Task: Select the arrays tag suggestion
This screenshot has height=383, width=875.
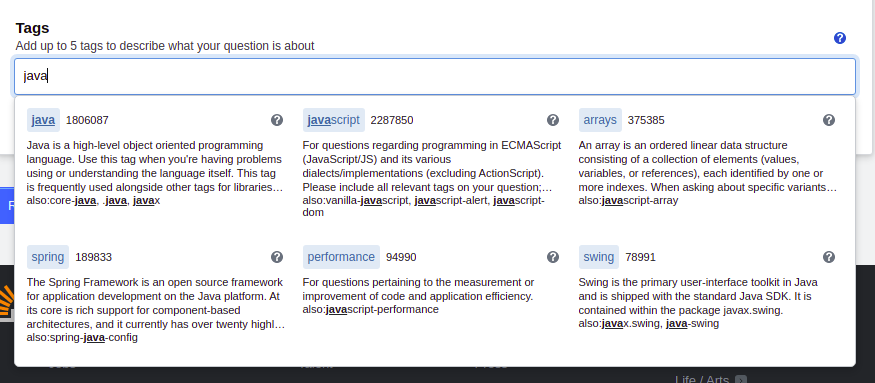Action: [x=600, y=120]
